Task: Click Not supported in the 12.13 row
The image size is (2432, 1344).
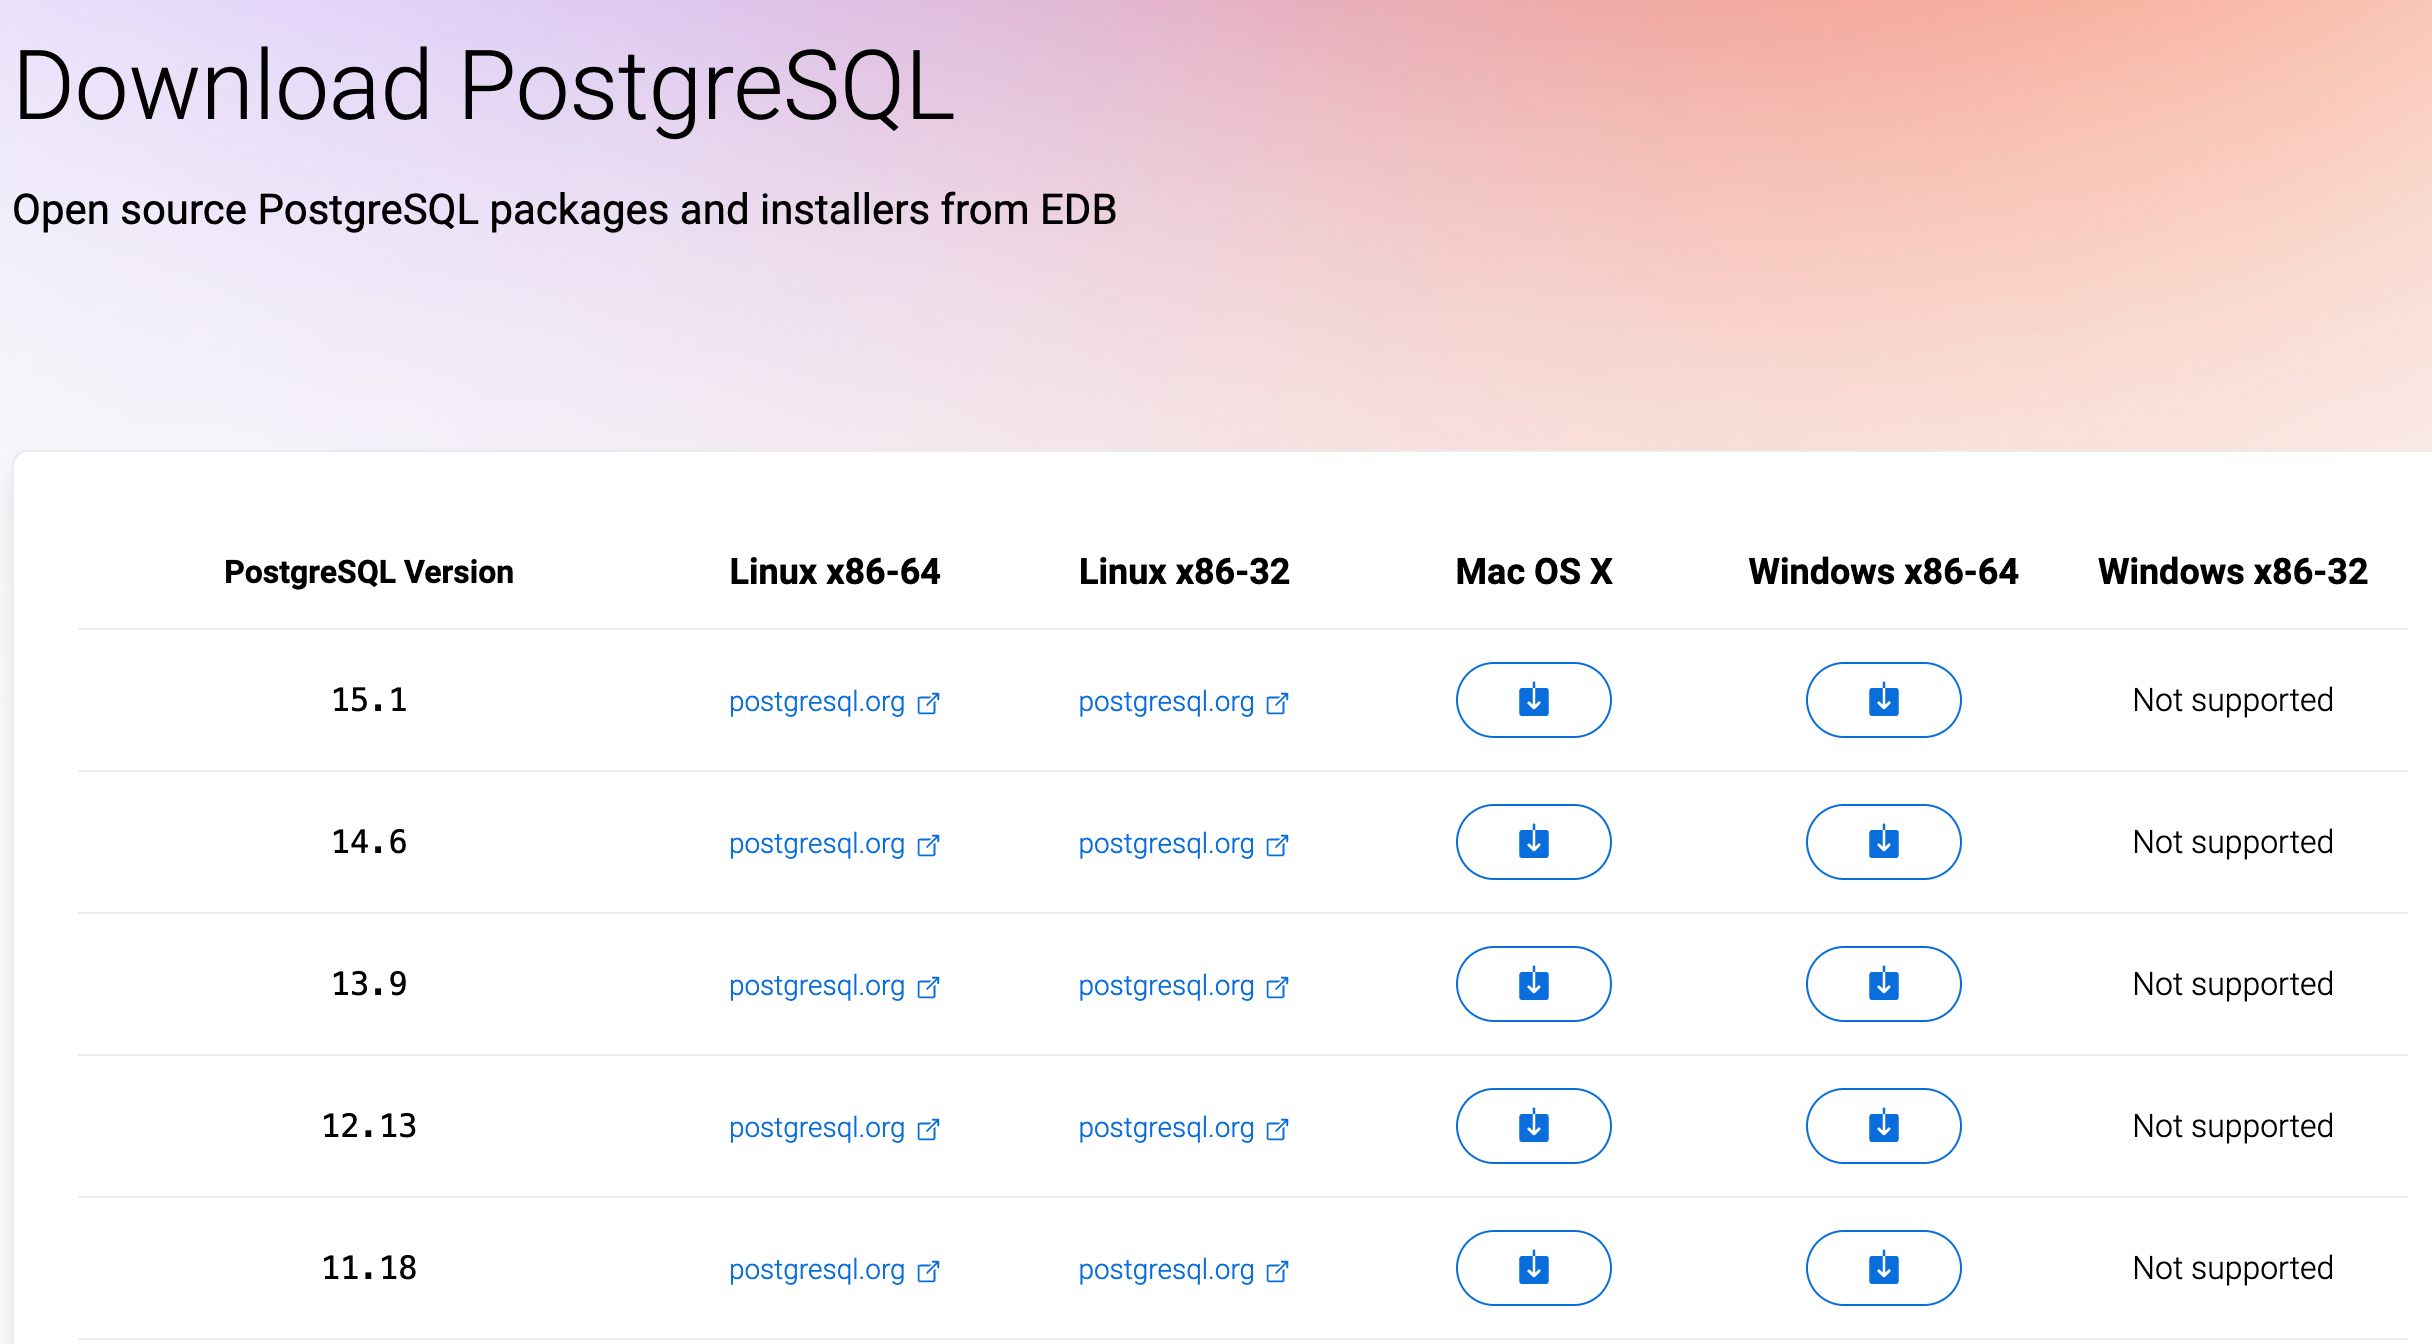Action: coord(2233,1126)
